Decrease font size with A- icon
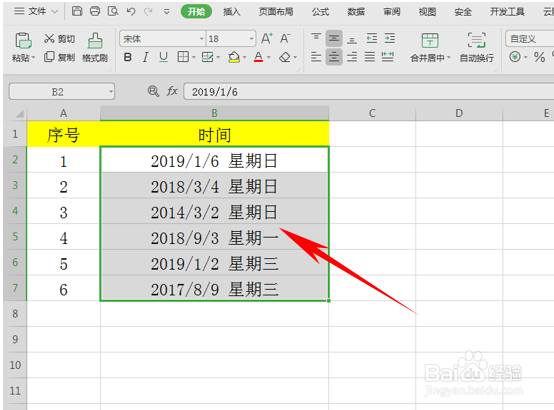Image resolution: width=554 pixels, height=410 pixels. (285, 38)
